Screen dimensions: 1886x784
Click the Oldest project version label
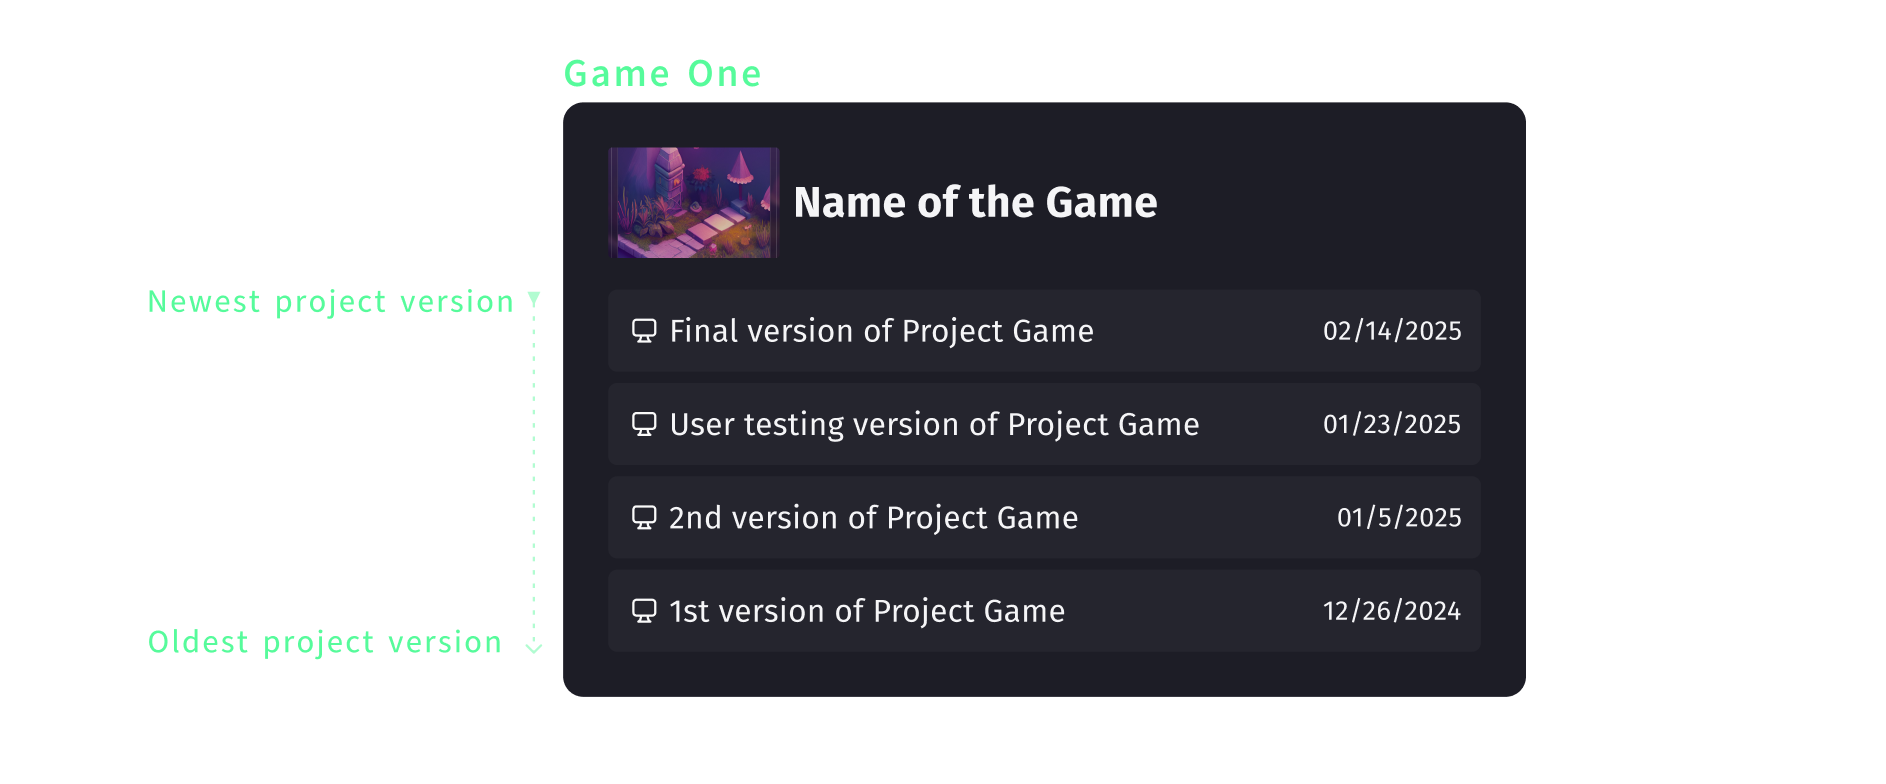(323, 642)
